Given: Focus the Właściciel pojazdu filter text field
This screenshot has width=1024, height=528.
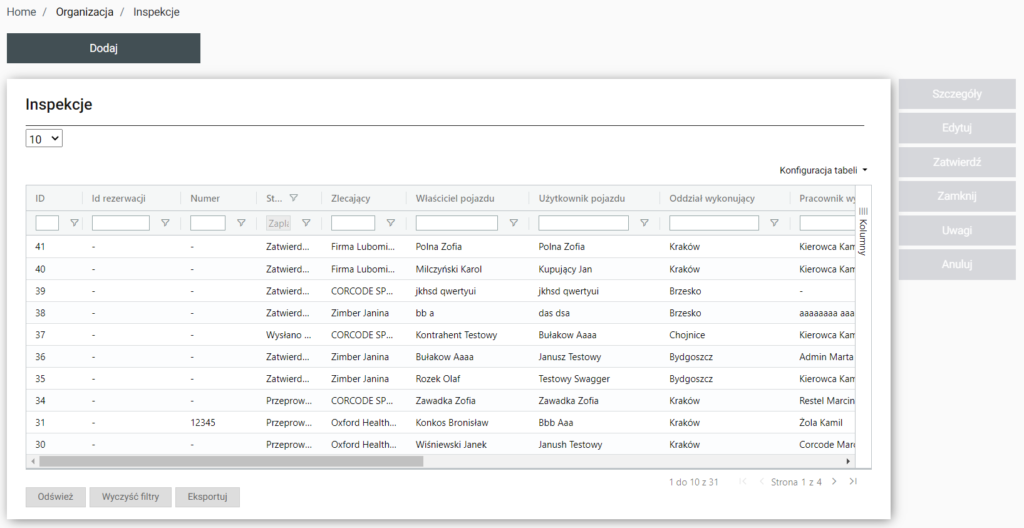Looking at the screenshot, I should click(456, 223).
